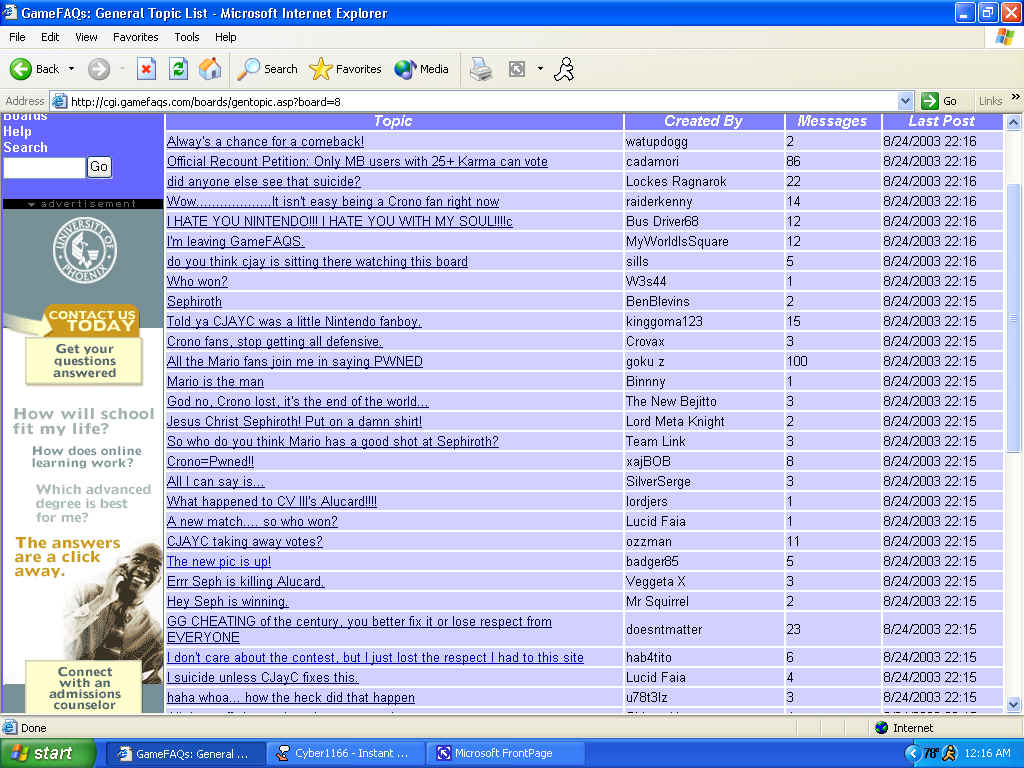Screen dimensions: 1024x768
Task: Click the 'Messages' column header
Action: [x=832, y=121]
